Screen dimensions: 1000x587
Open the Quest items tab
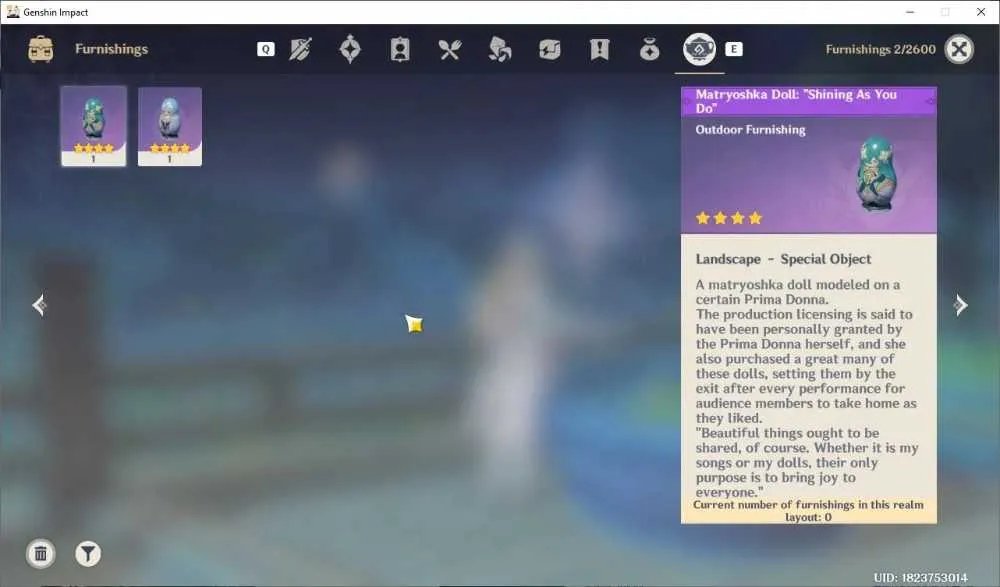(599, 49)
